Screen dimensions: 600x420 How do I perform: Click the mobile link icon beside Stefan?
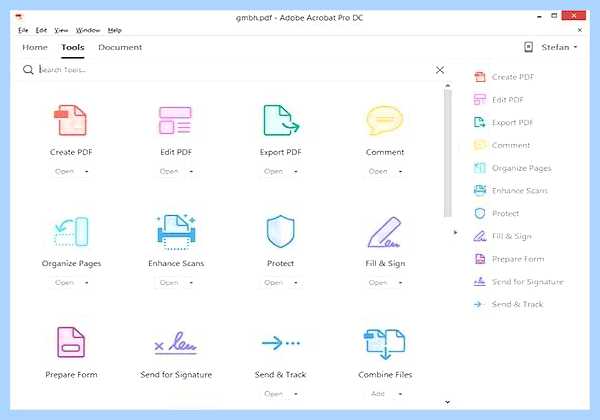(x=528, y=47)
